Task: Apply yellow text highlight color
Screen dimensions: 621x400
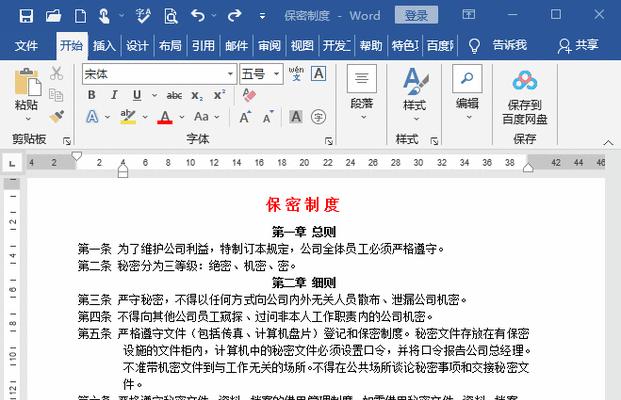Action: coord(128,117)
